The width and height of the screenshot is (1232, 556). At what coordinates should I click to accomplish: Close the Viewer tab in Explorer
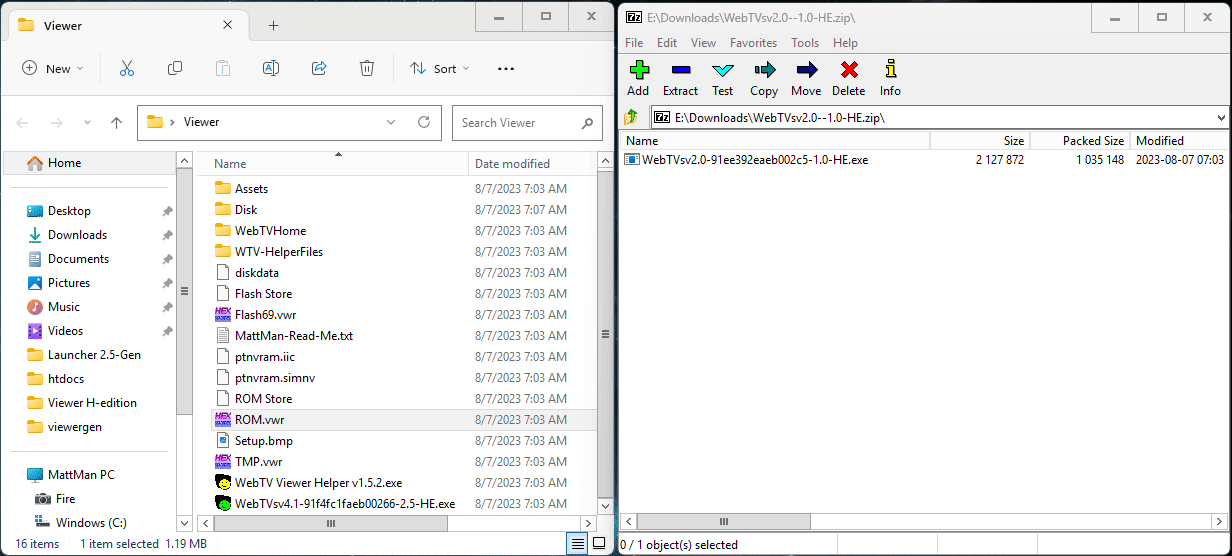[229, 25]
